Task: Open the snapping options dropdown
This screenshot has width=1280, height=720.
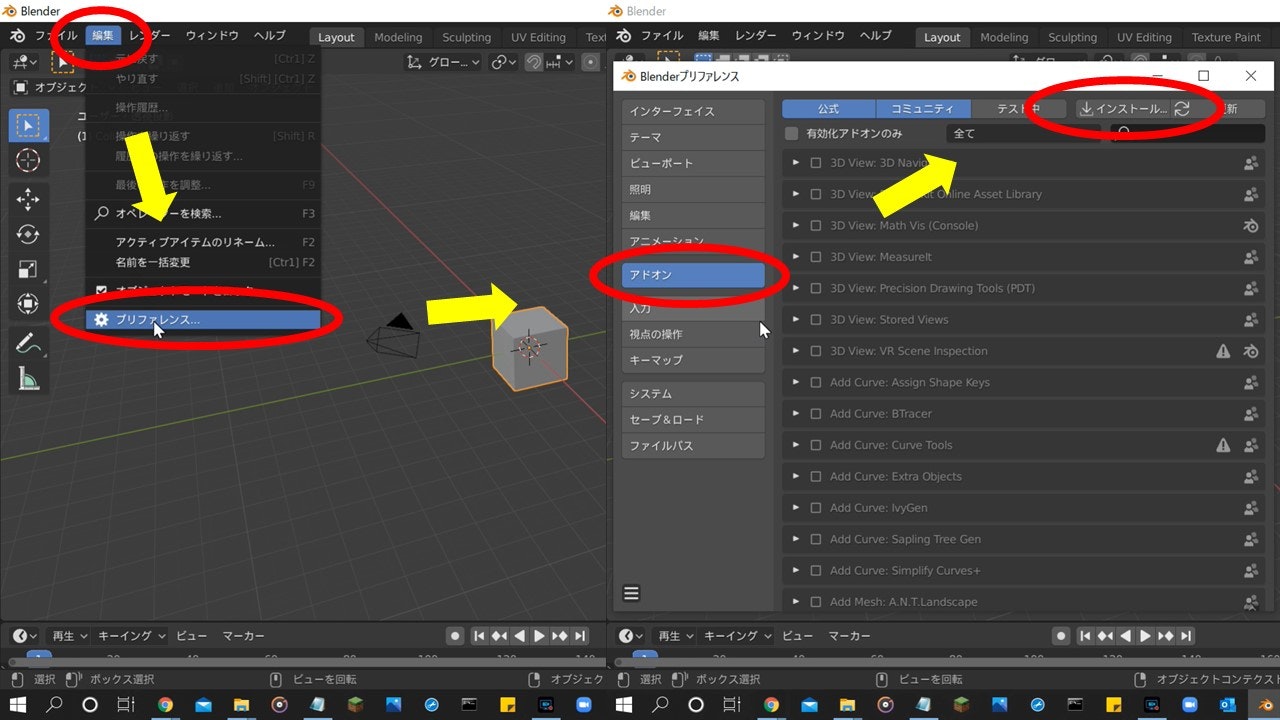Action: click(560, 62)
